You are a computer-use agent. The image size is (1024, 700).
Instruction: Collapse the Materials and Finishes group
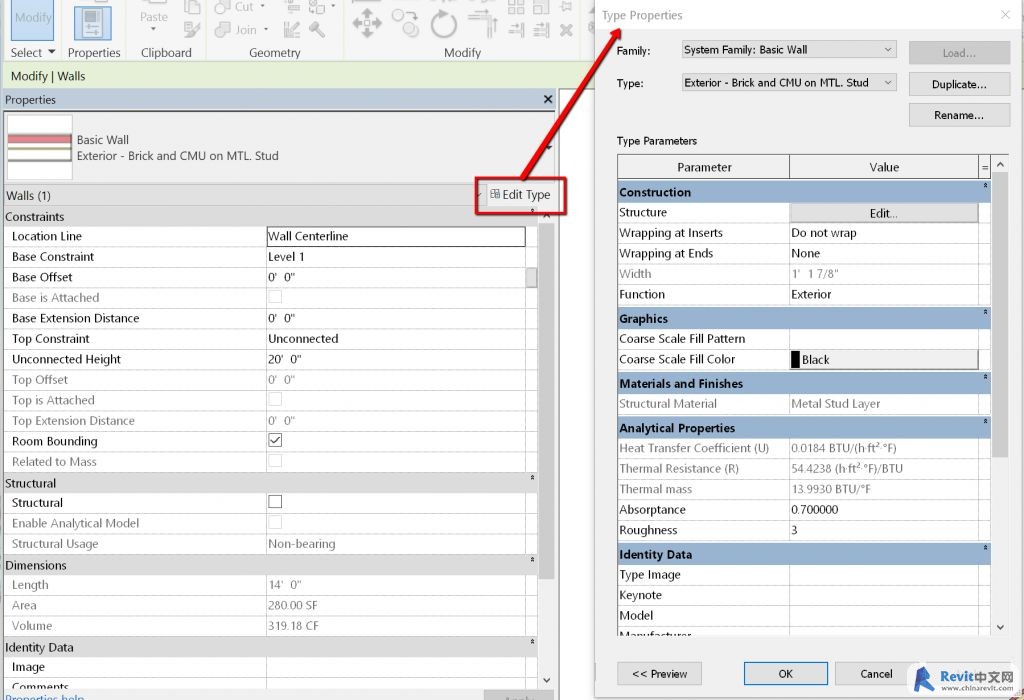[985, 377]
